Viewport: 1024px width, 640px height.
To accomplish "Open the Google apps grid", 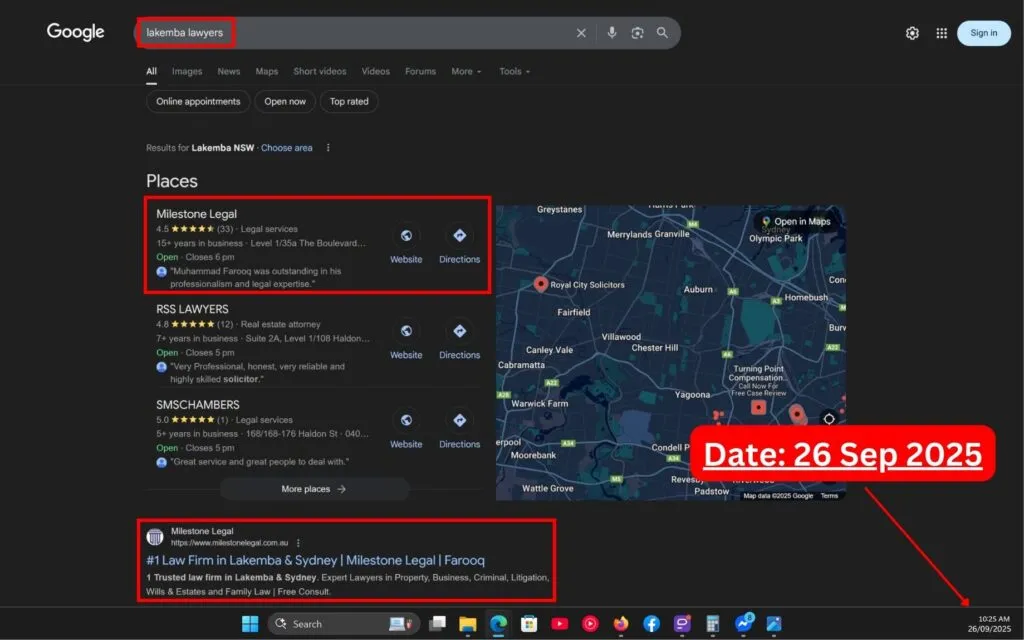I will [x=941, y=33].
